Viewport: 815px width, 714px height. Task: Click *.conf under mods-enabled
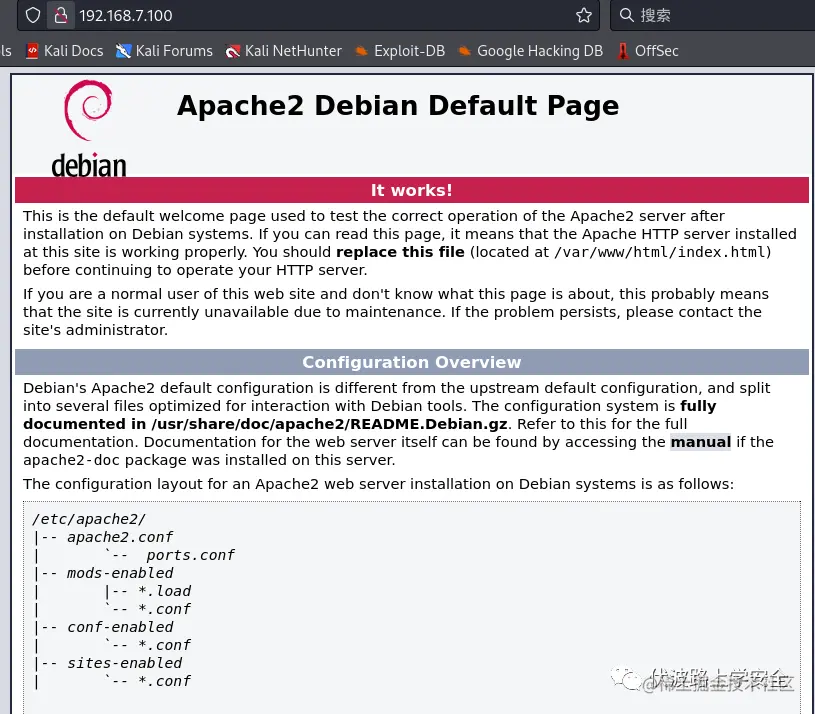tap(165, 609)
